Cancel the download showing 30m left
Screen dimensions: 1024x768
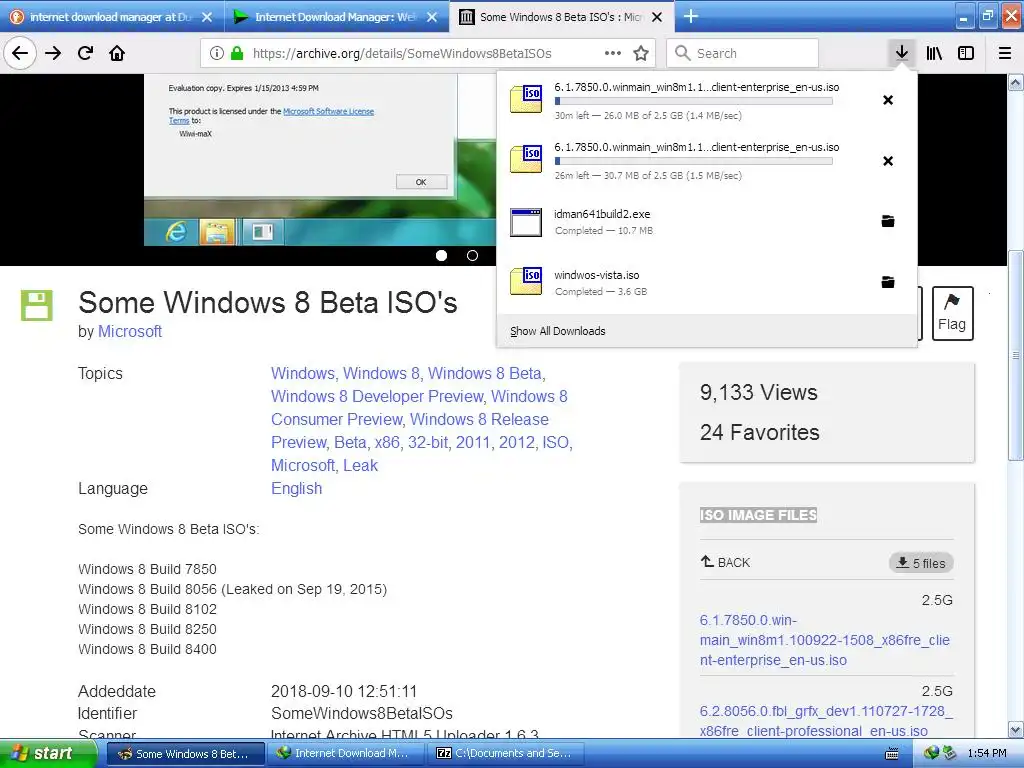pos(888,100)
